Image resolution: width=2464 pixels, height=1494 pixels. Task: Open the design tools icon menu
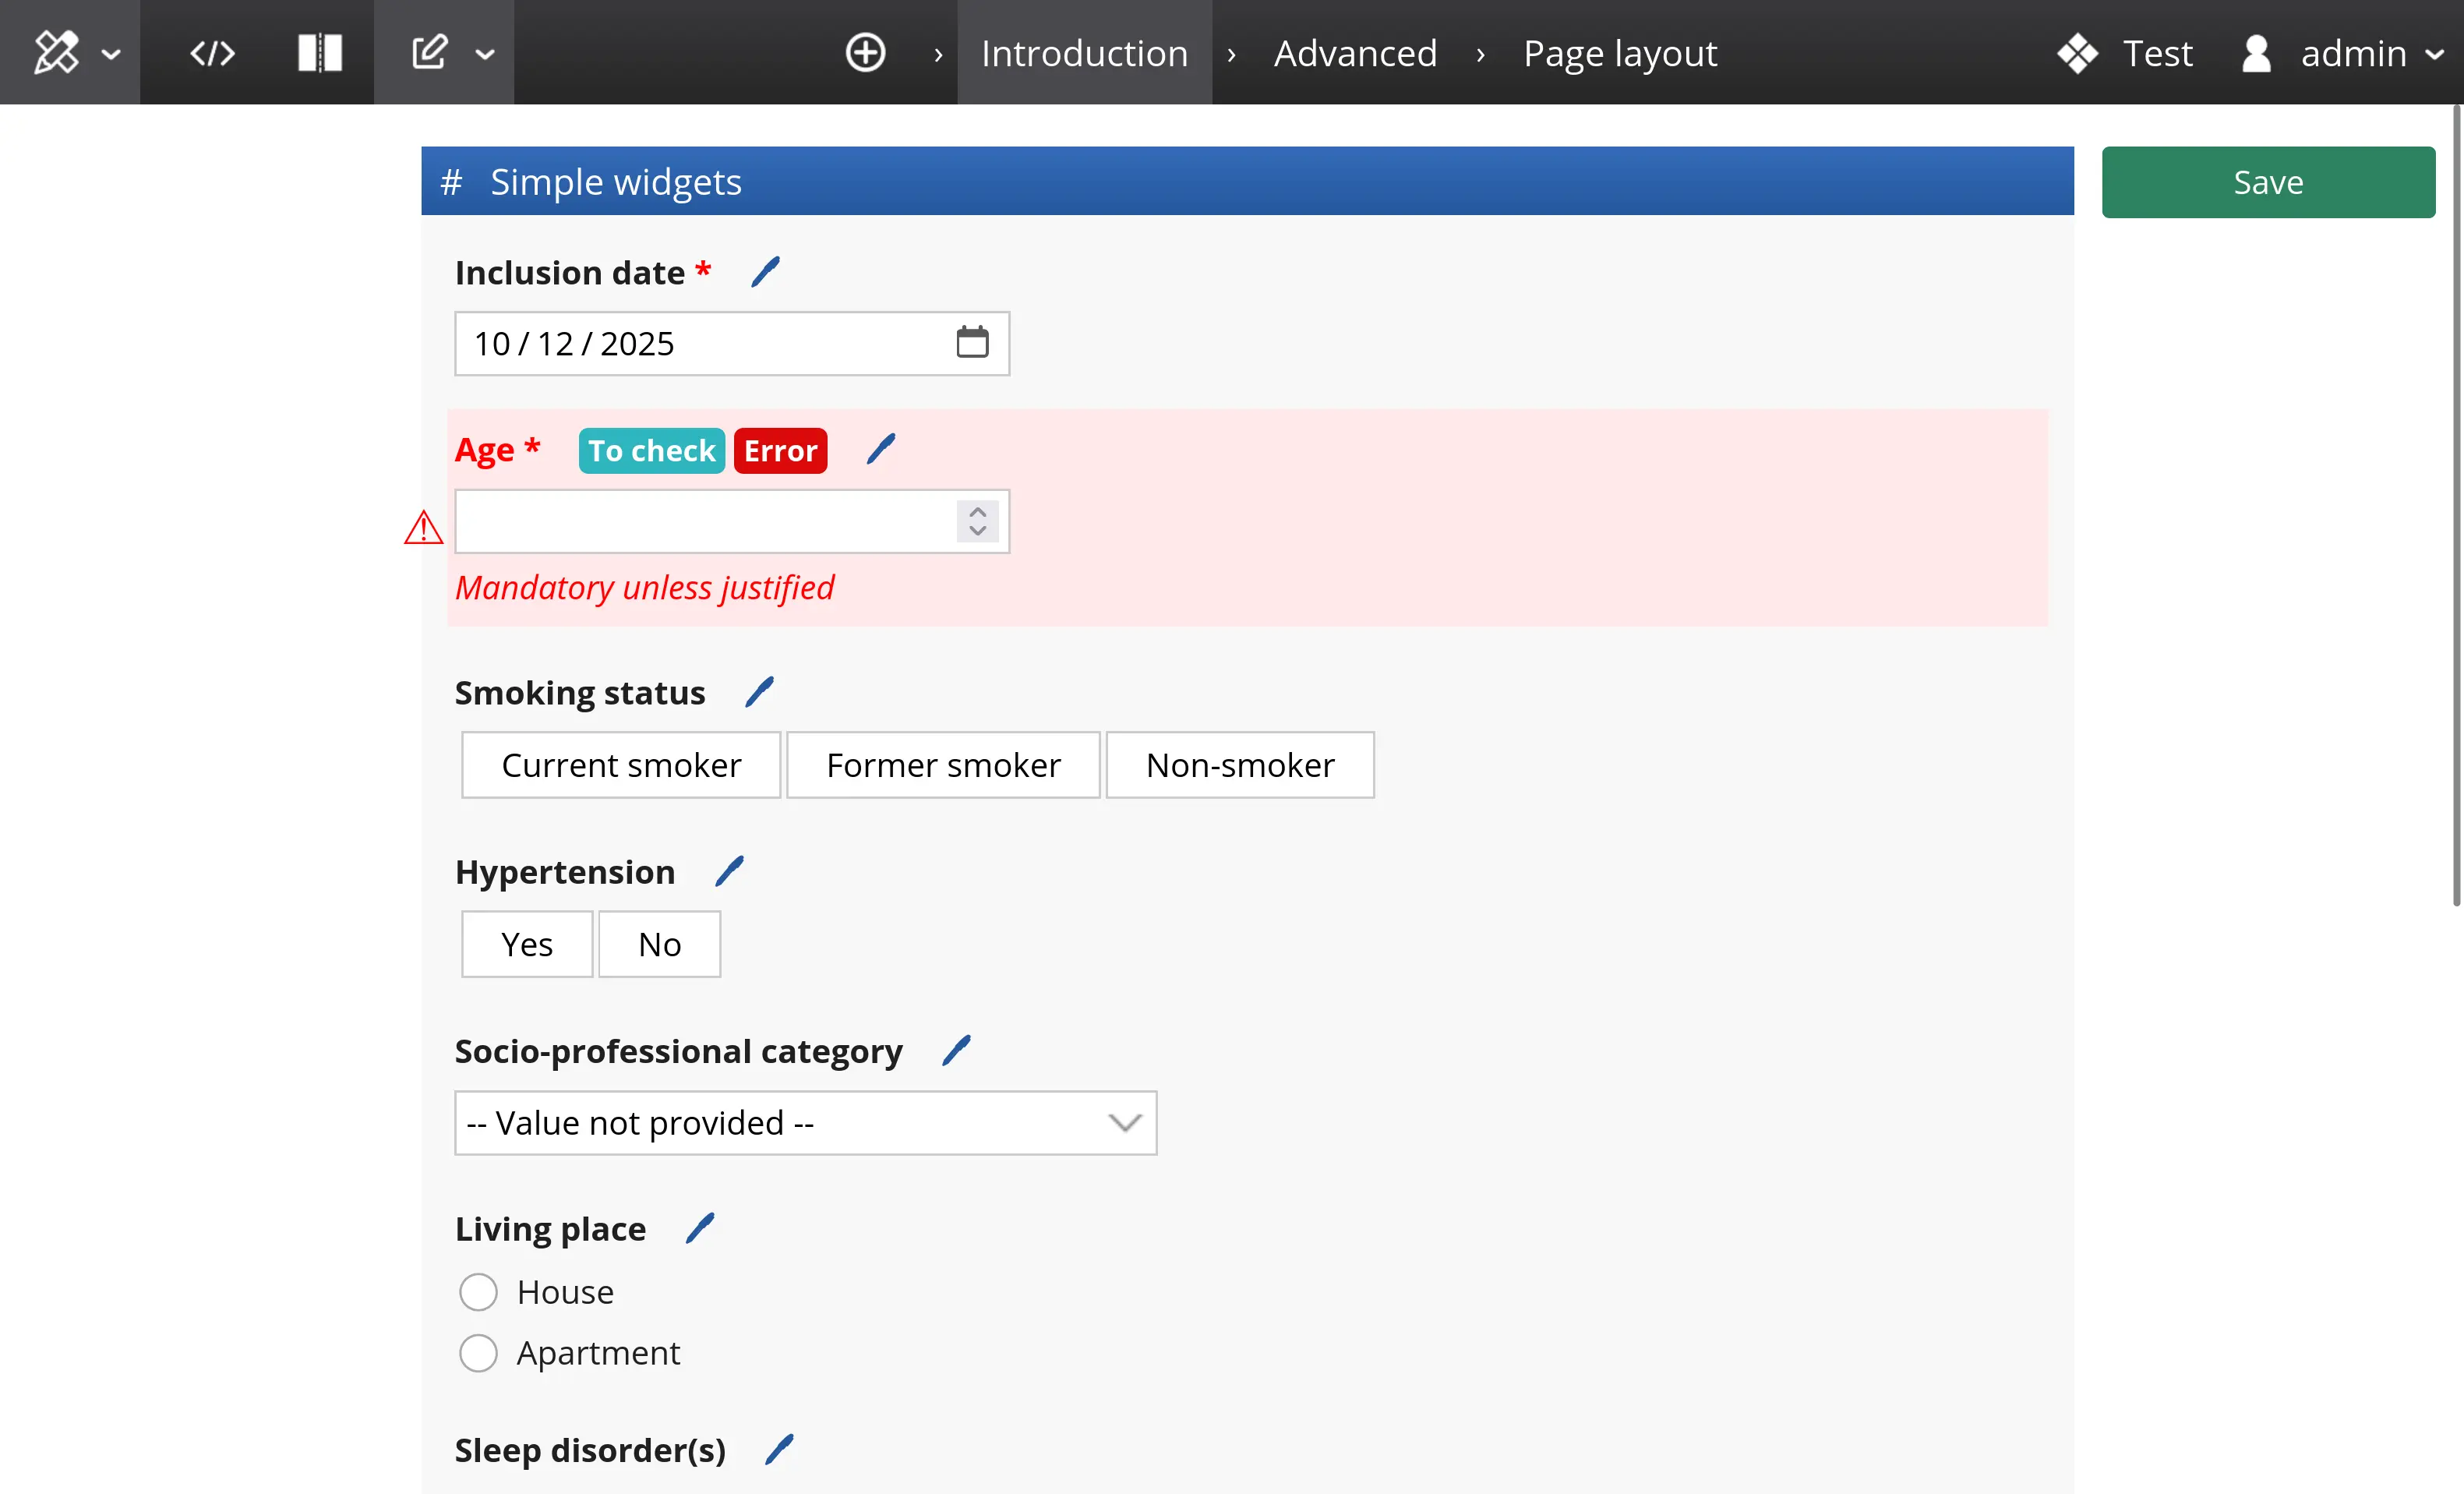point(57,53)
